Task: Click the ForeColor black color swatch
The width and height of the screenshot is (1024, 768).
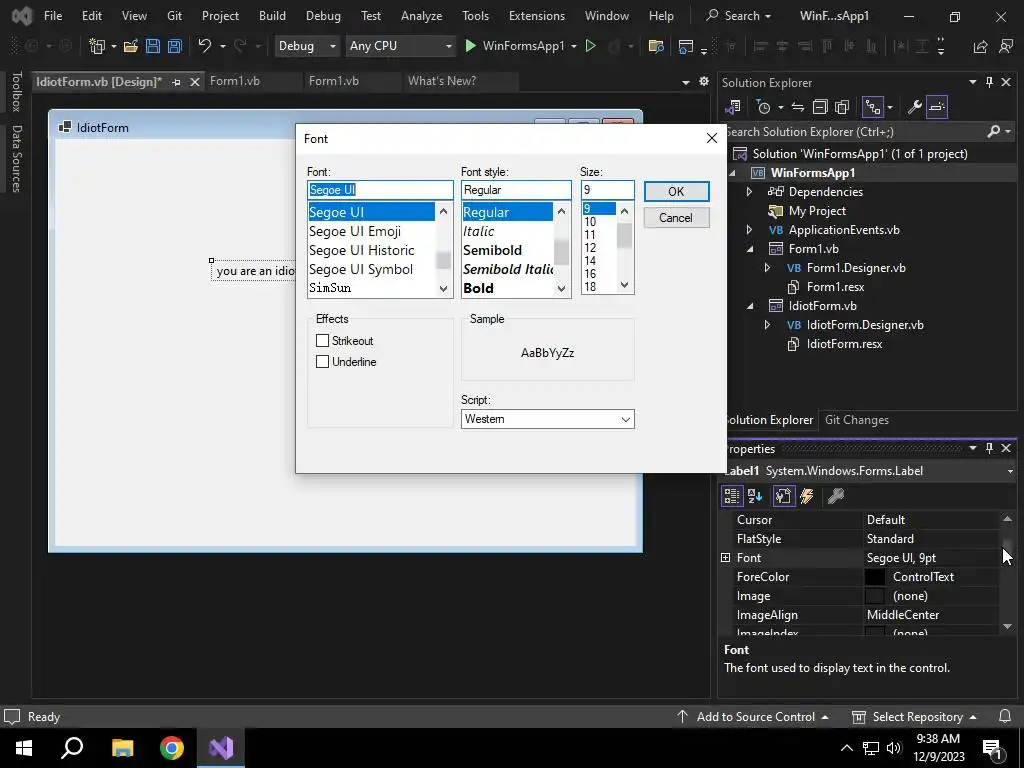Action: tap(874, 577)
